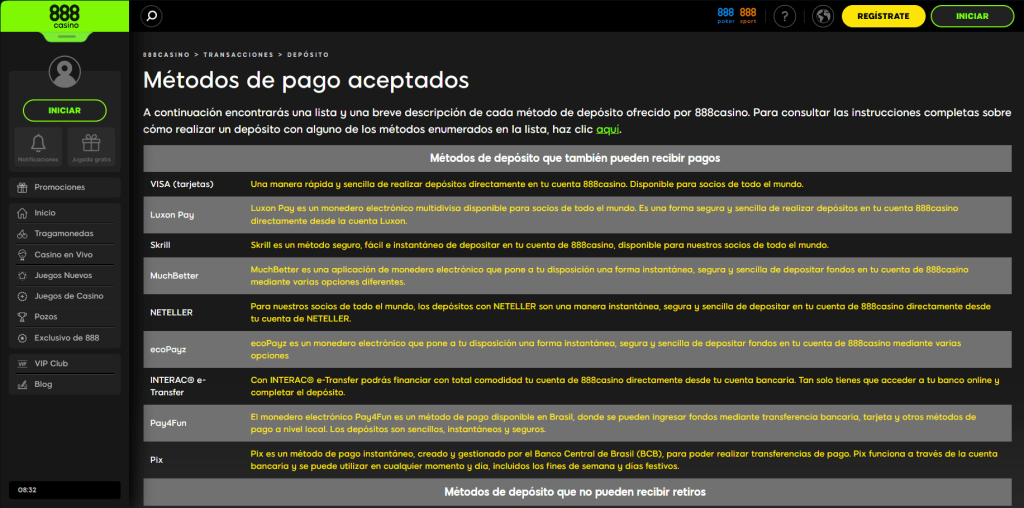Click TRANSACCIONES breadcrumb link

238,55
